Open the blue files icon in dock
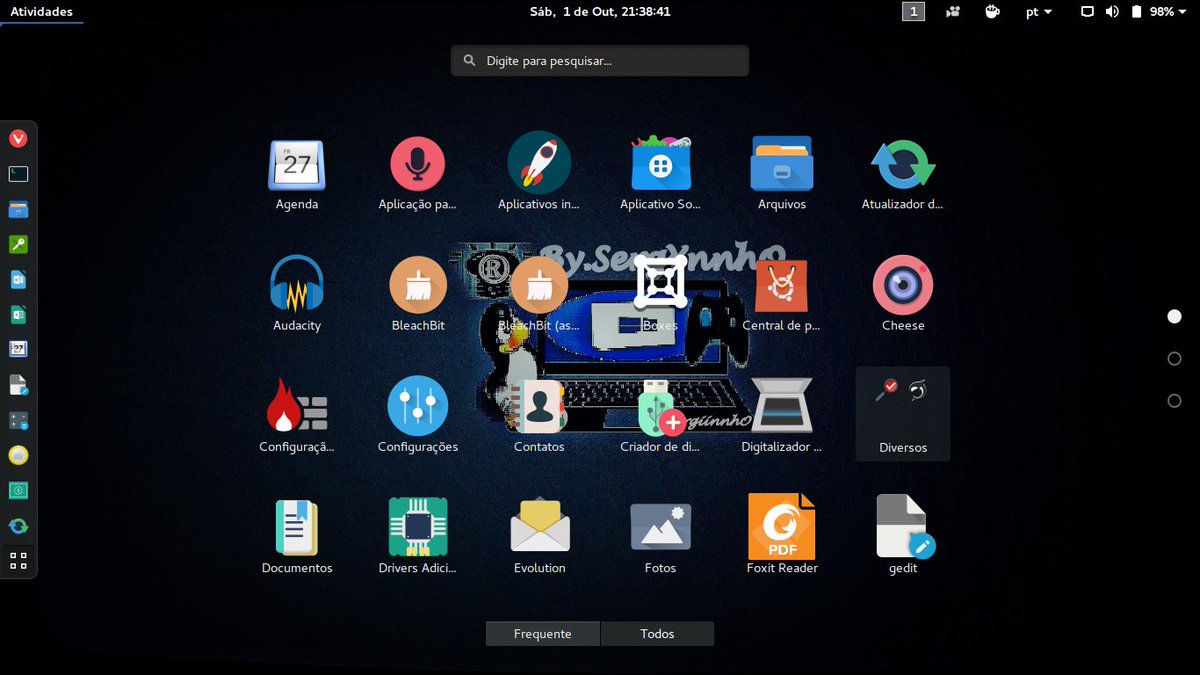 click(18, 210)
